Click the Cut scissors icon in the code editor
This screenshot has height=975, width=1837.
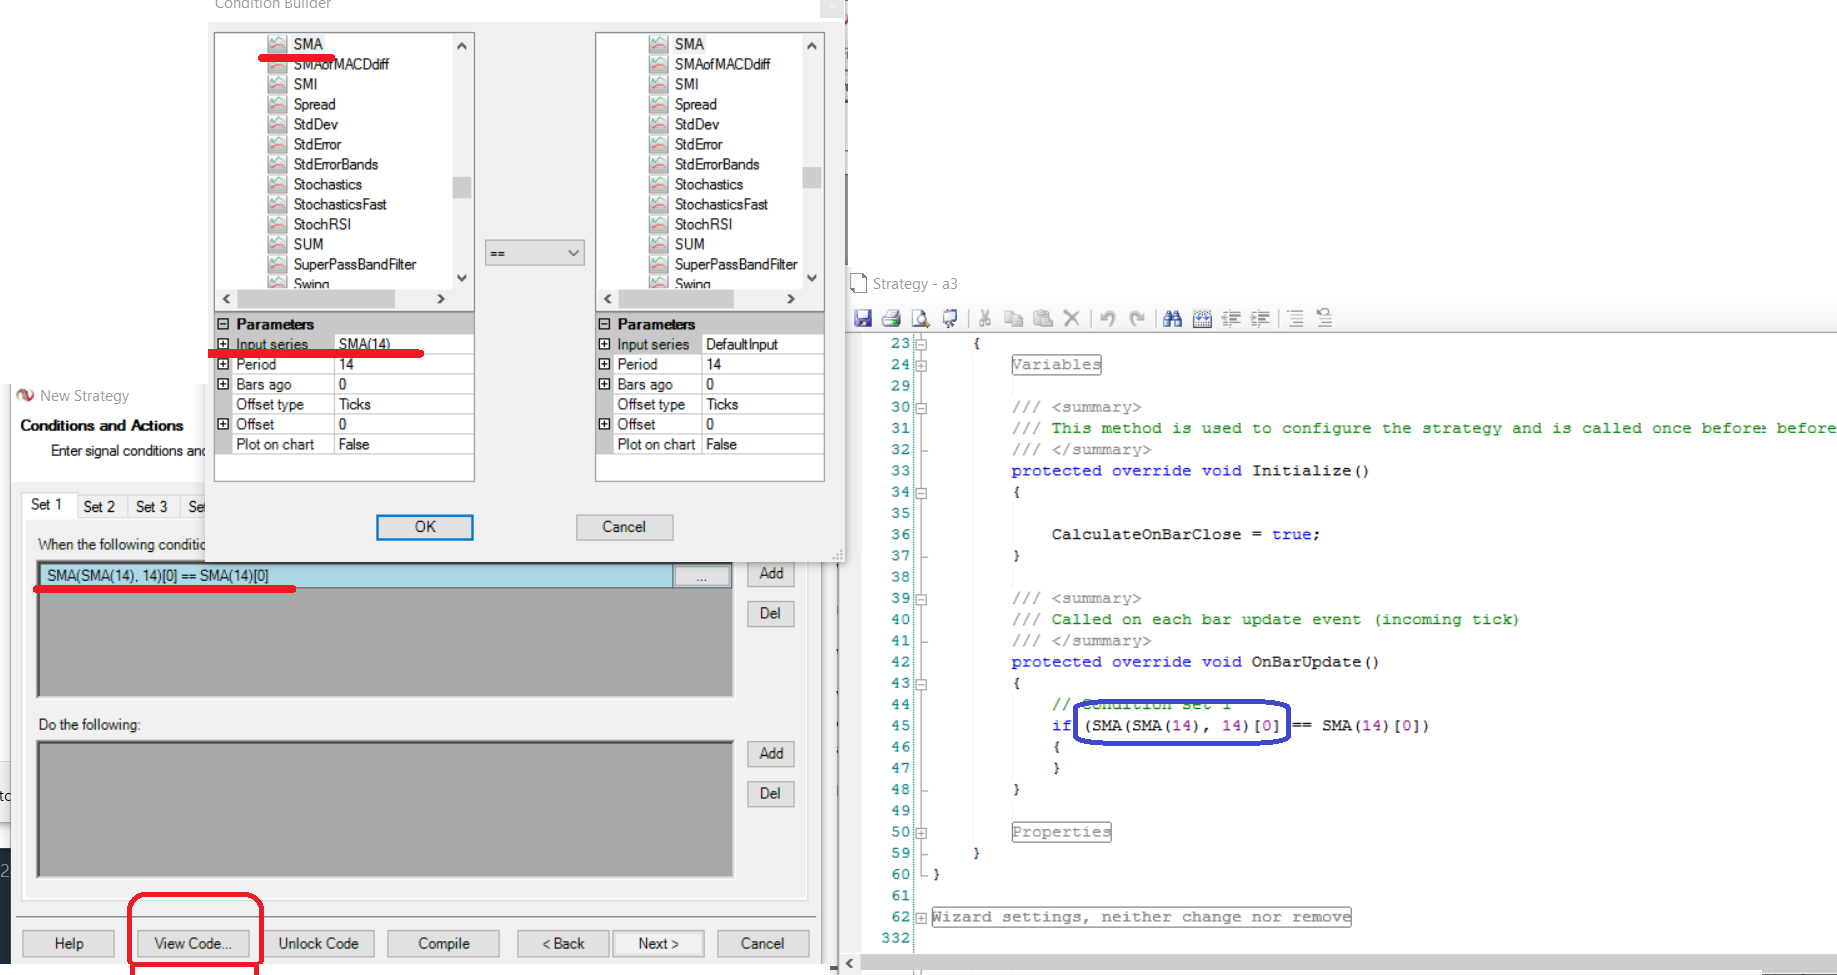985,318
